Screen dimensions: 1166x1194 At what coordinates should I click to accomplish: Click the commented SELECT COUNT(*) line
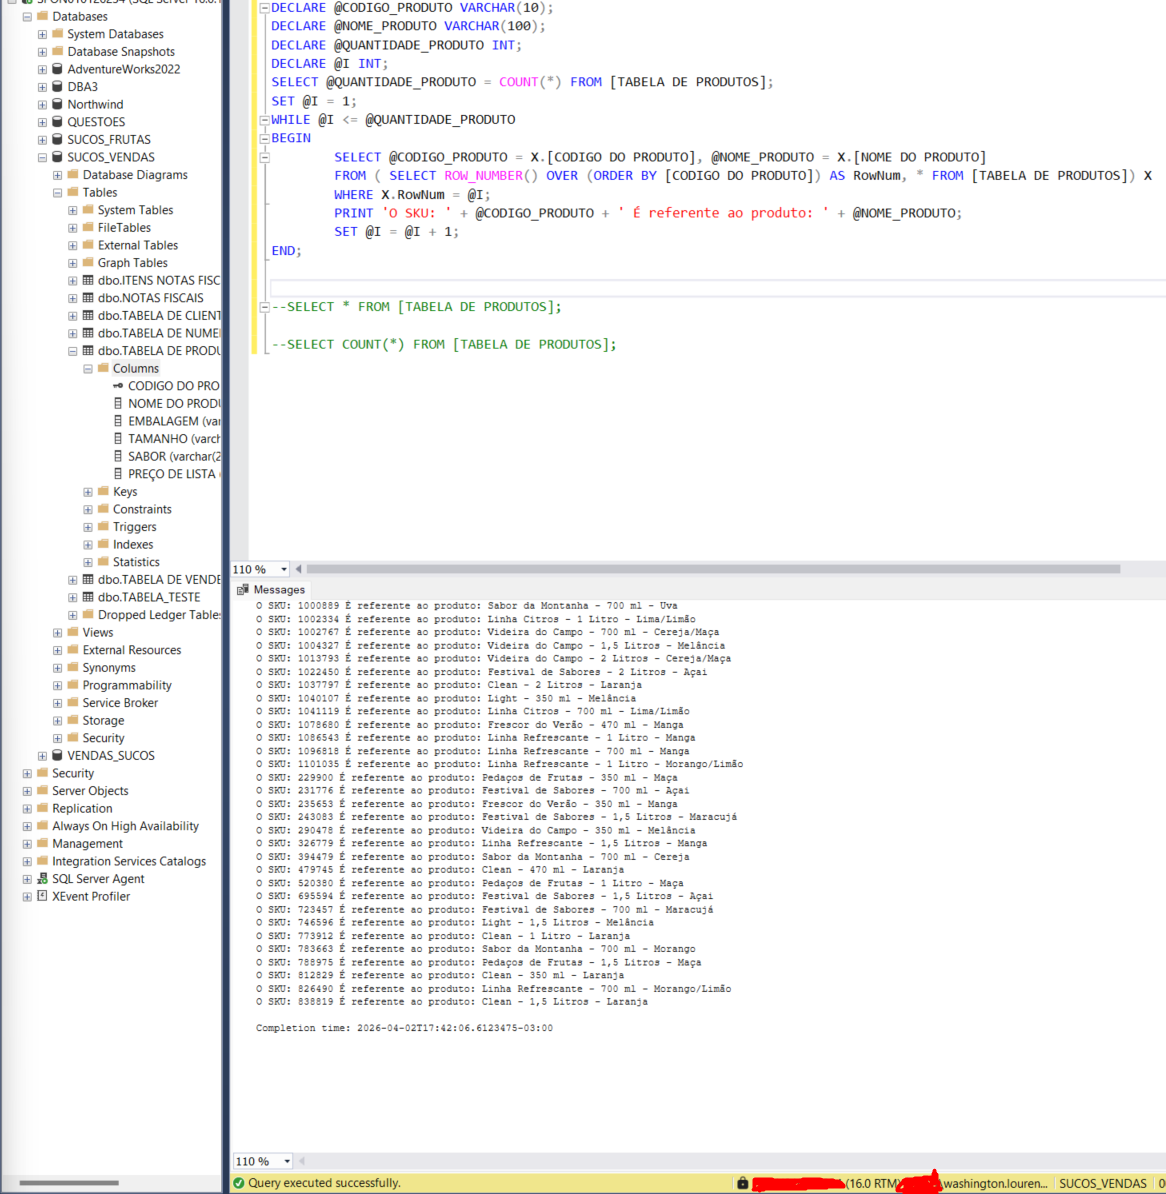(x=444, y=344)
